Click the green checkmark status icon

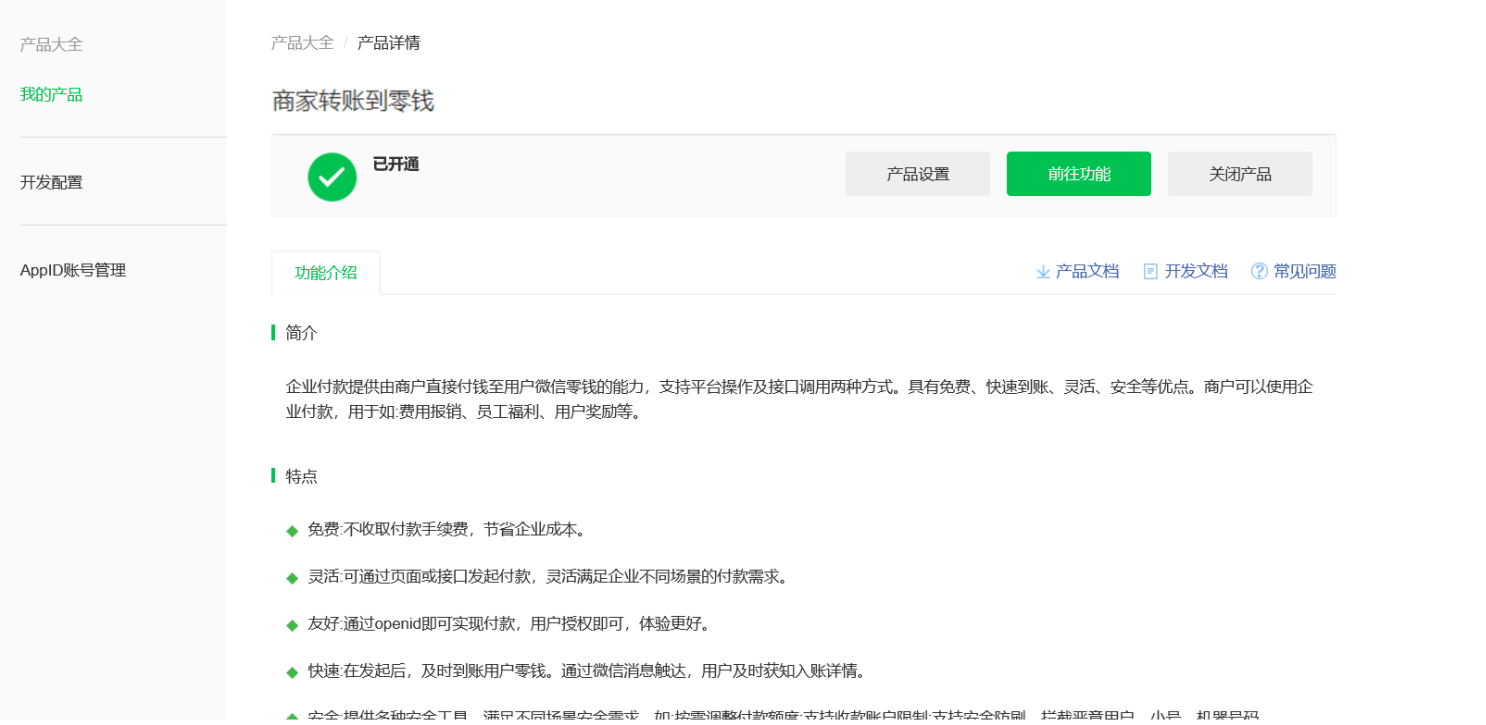pos(332,177)
